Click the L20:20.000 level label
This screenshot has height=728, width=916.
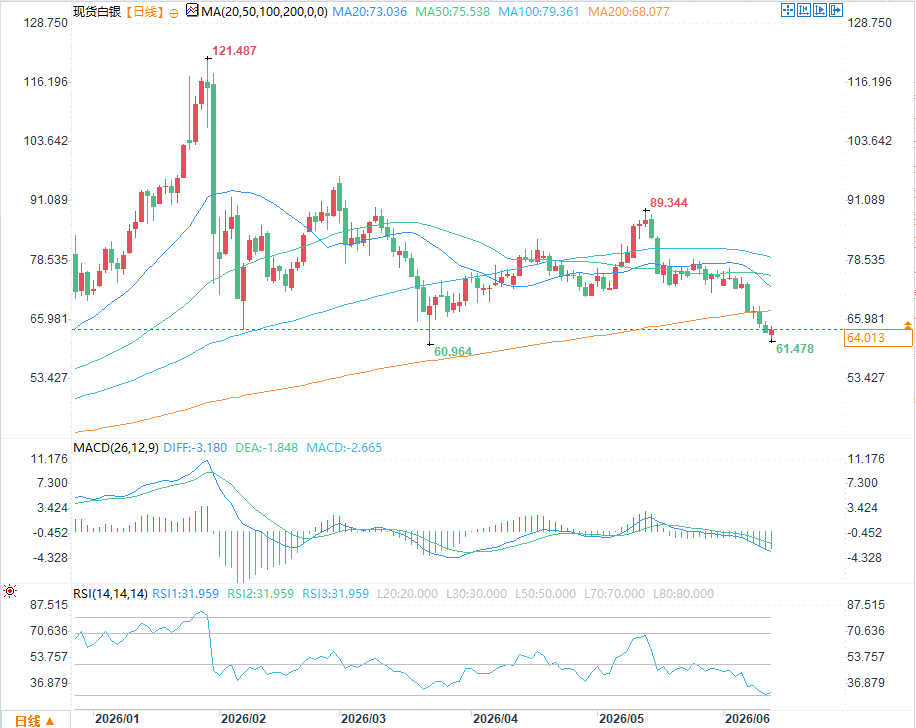click(407, 594)
